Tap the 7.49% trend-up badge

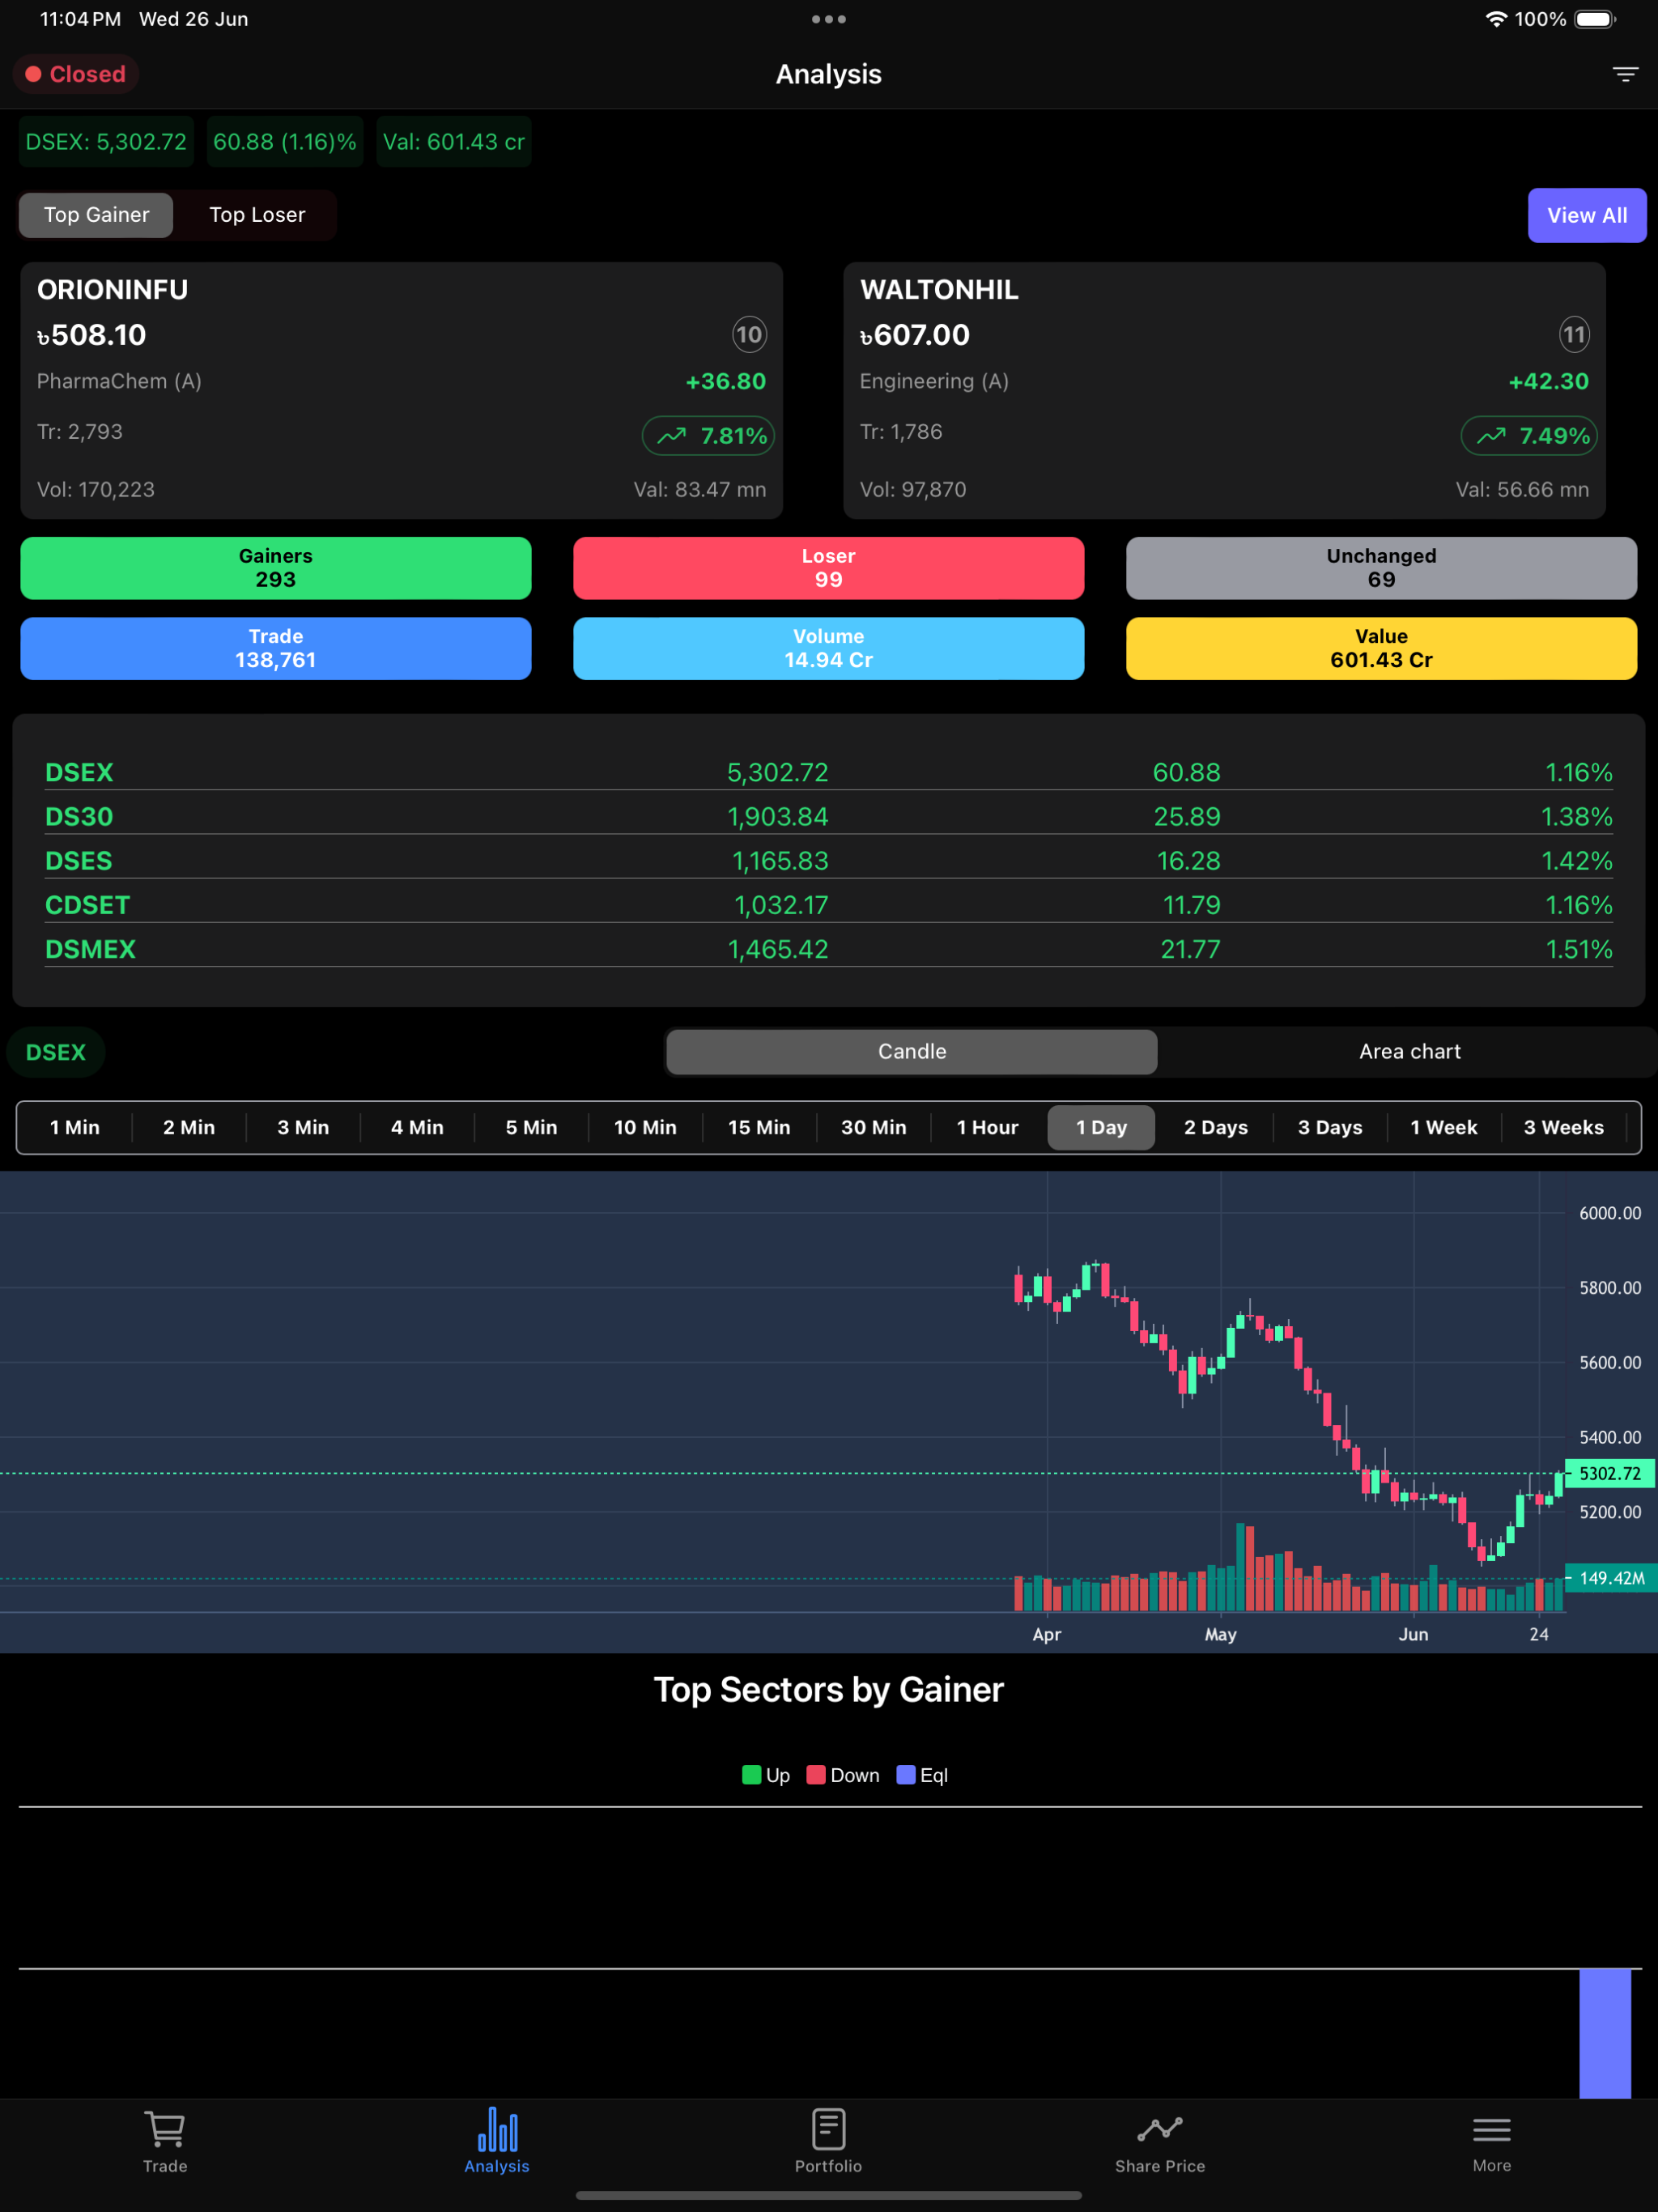coord(1529,436)
